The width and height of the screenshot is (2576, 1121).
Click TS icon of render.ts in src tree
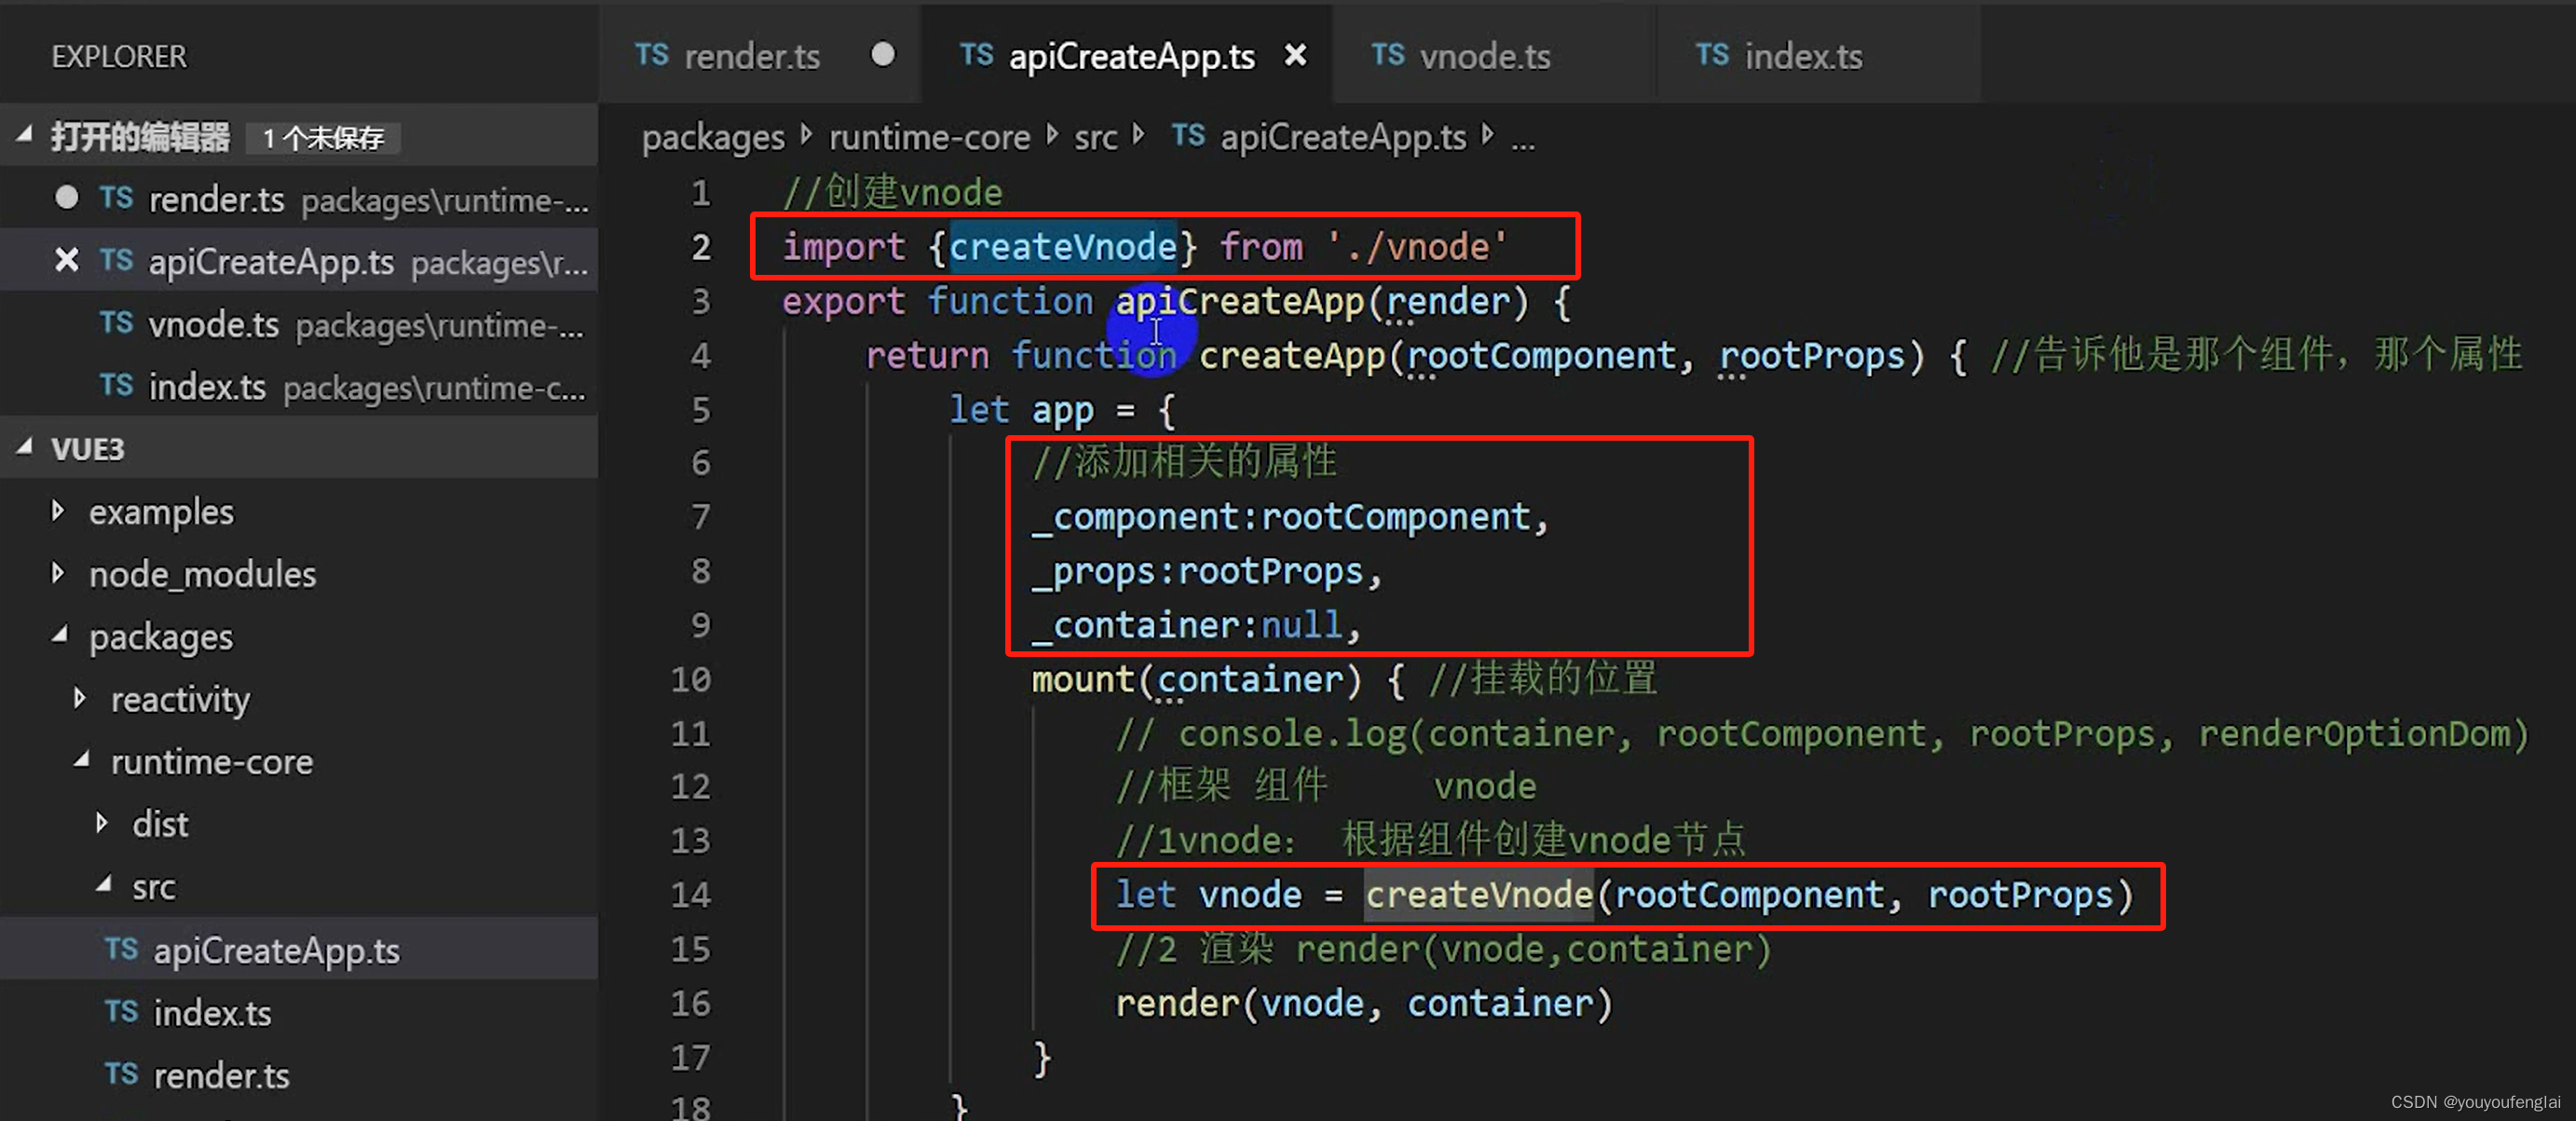[x=121, y=1073]
